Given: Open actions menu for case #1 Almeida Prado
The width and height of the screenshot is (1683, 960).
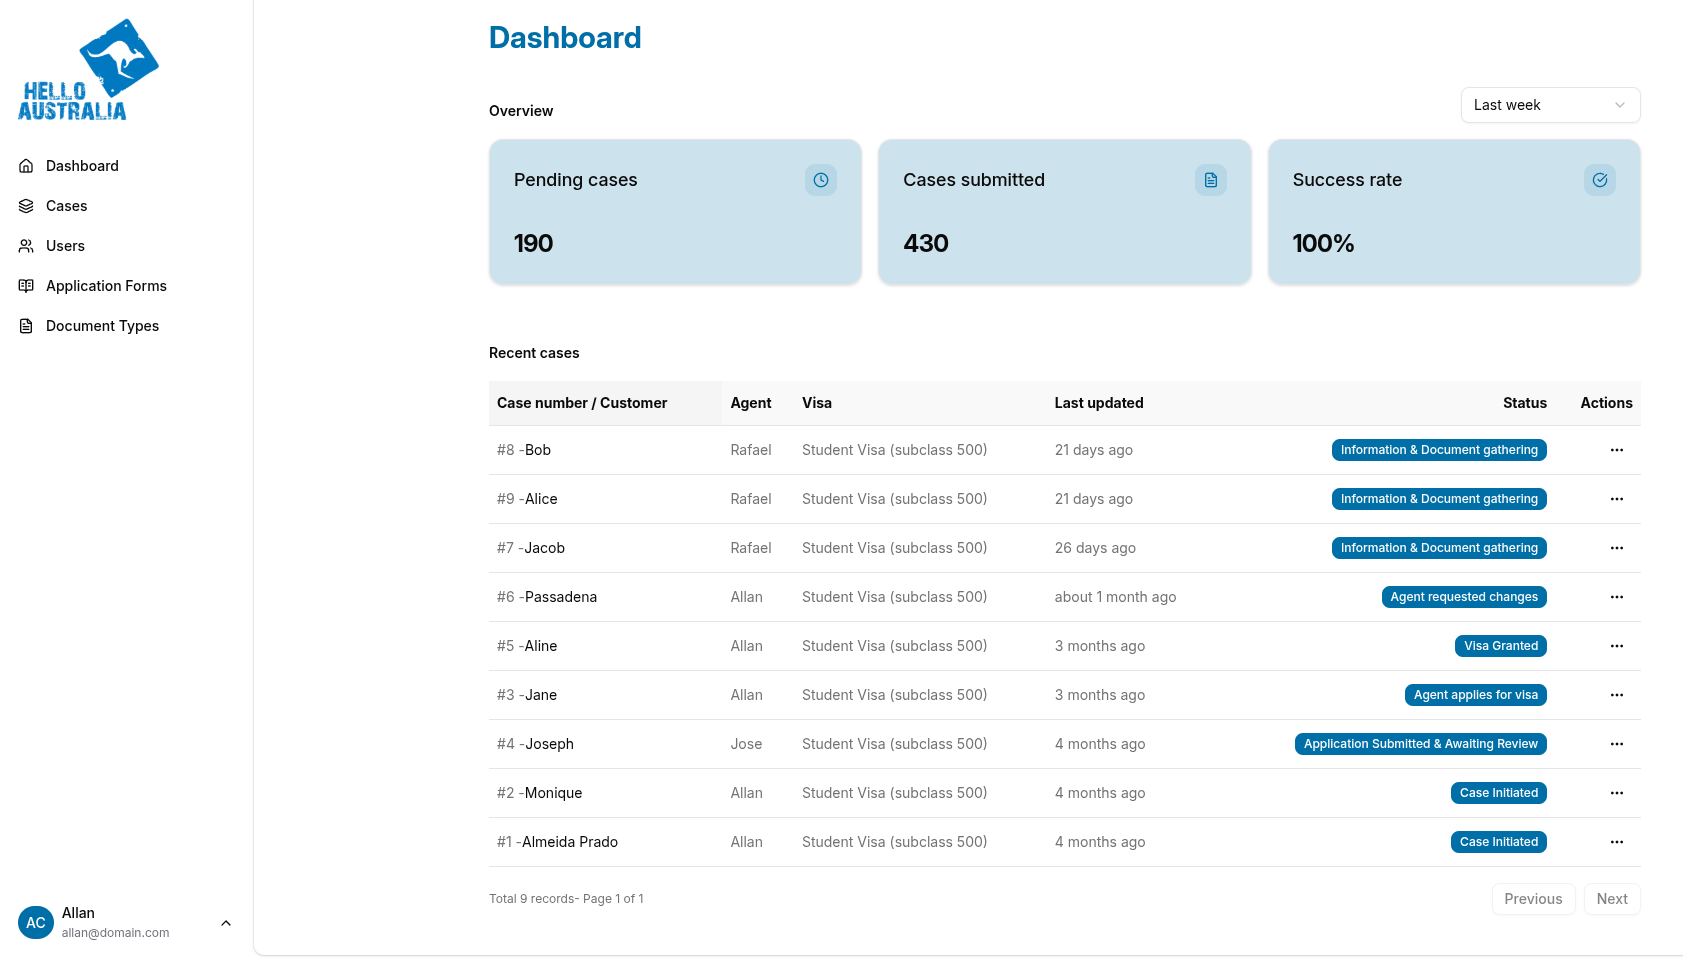Looking at the screenshot, I should [1616, 842].
